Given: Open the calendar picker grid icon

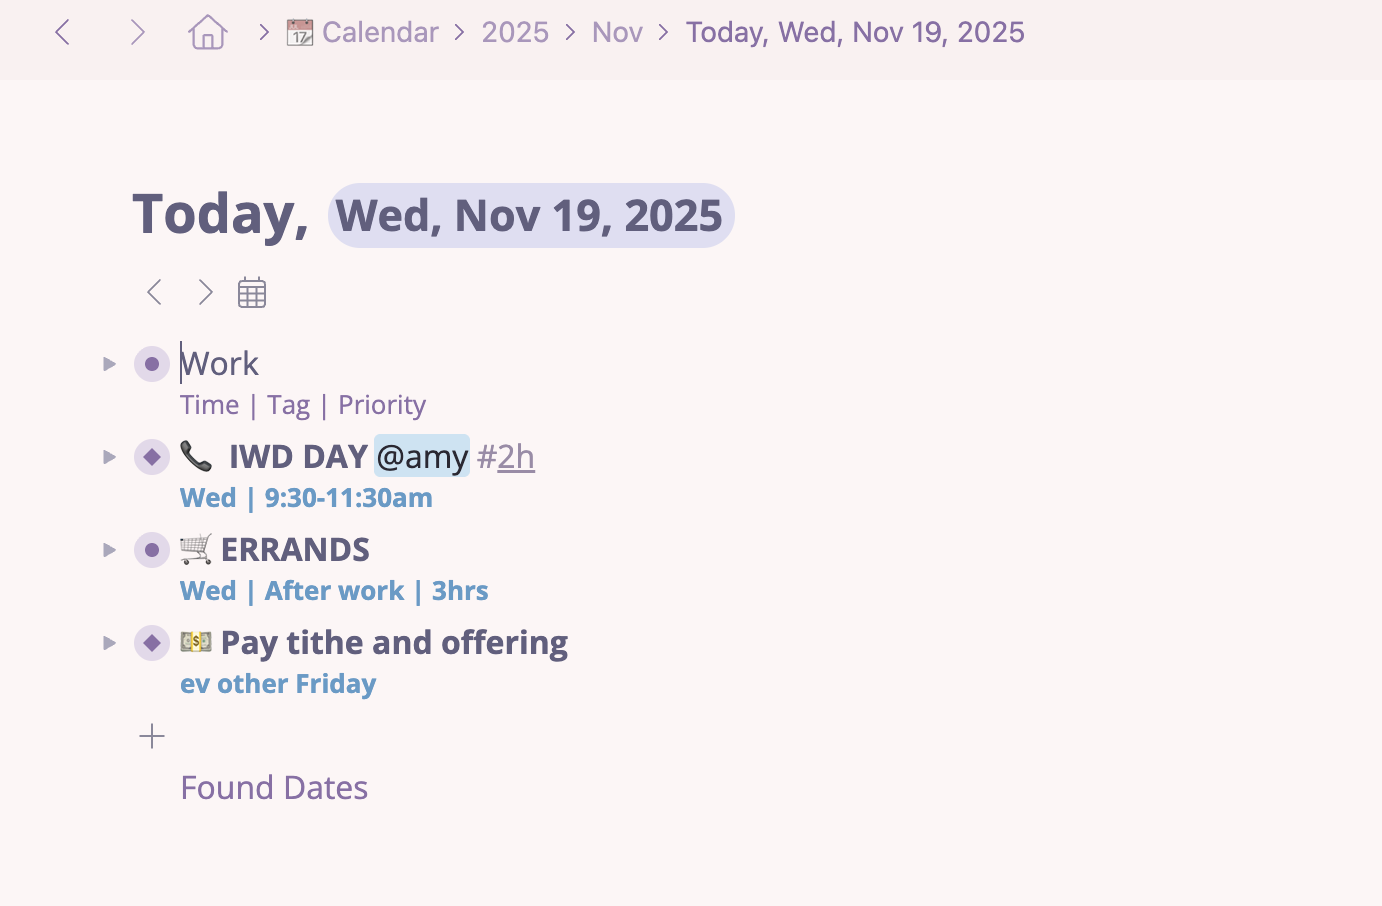Looking at the screenshot, I should [x=252, y=292].
